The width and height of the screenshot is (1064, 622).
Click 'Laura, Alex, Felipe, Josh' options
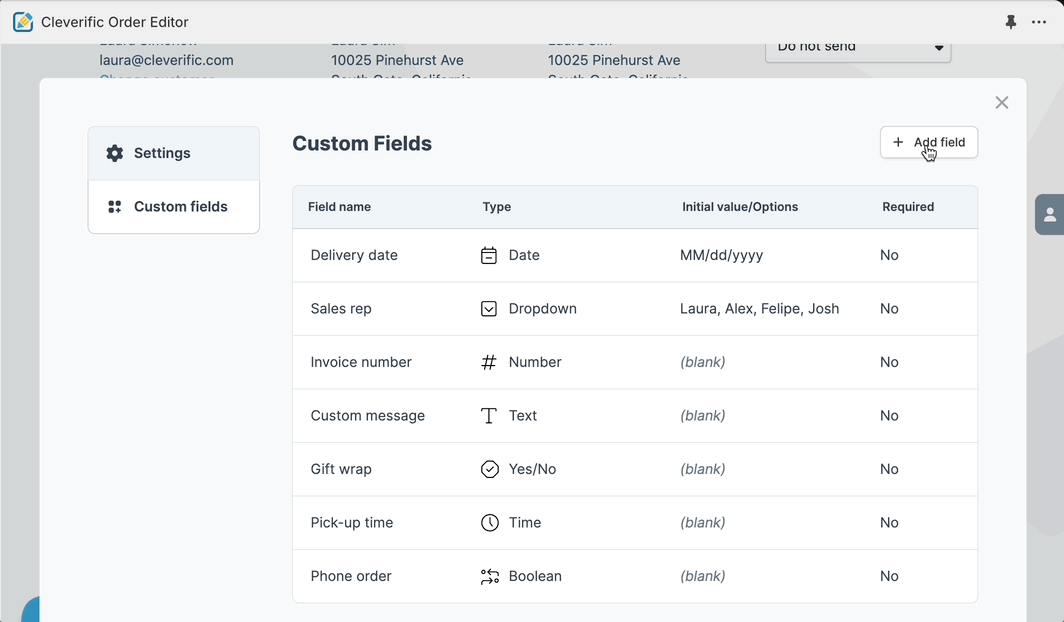pos(759,309)
